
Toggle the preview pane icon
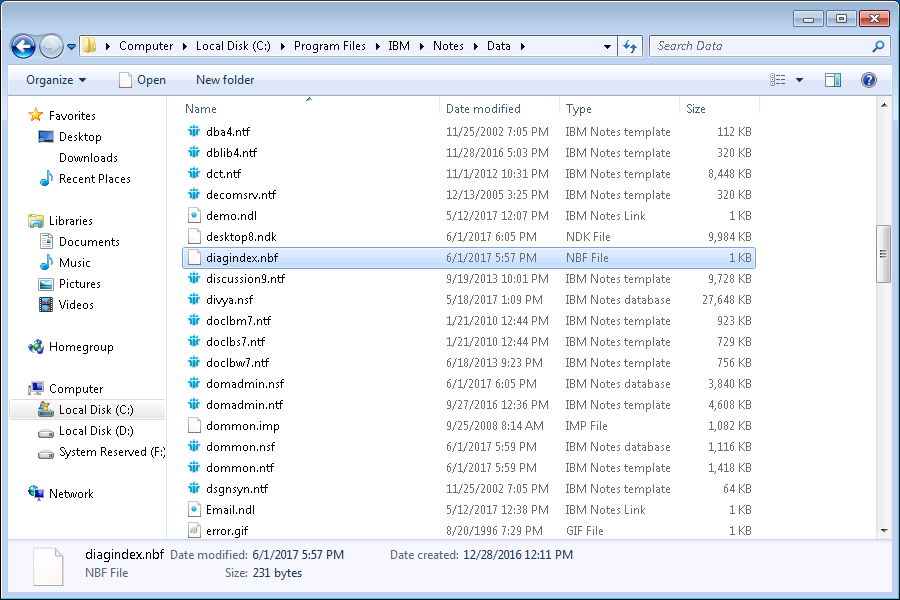tap(832, 80)
